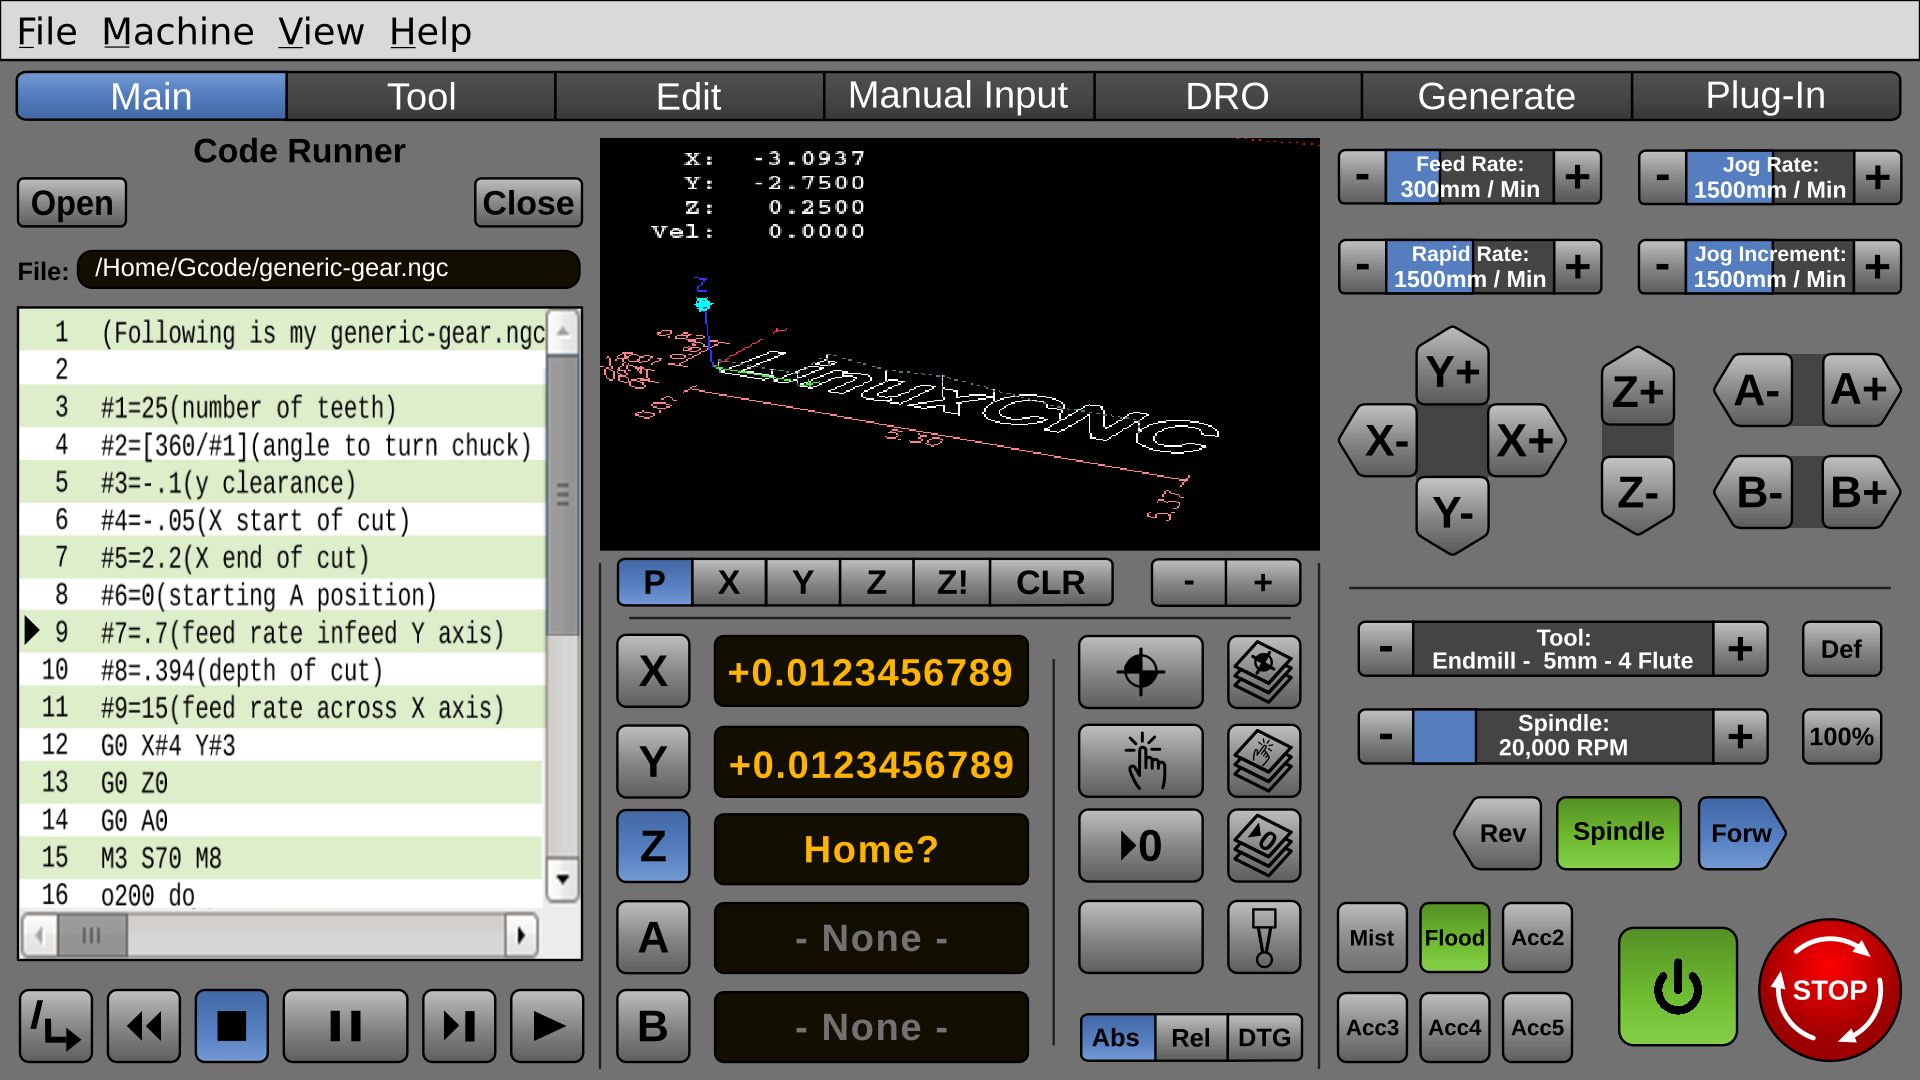Click the hand touch-probe icon
Viewport: 1920px width, 1080px height.
1140,761
